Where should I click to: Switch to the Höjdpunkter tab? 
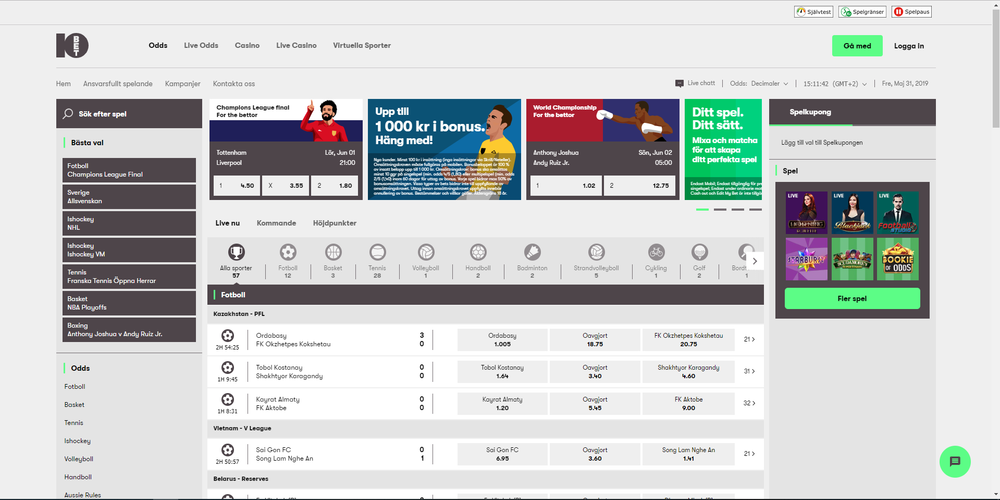click(x=335, y=223)
